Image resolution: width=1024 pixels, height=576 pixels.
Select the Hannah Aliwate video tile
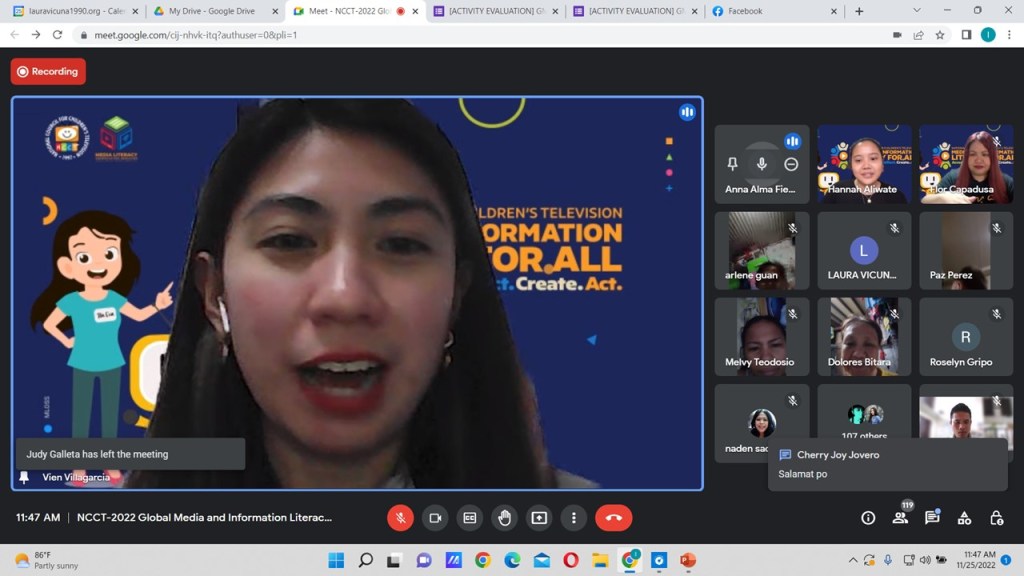[x=864, y=164]
